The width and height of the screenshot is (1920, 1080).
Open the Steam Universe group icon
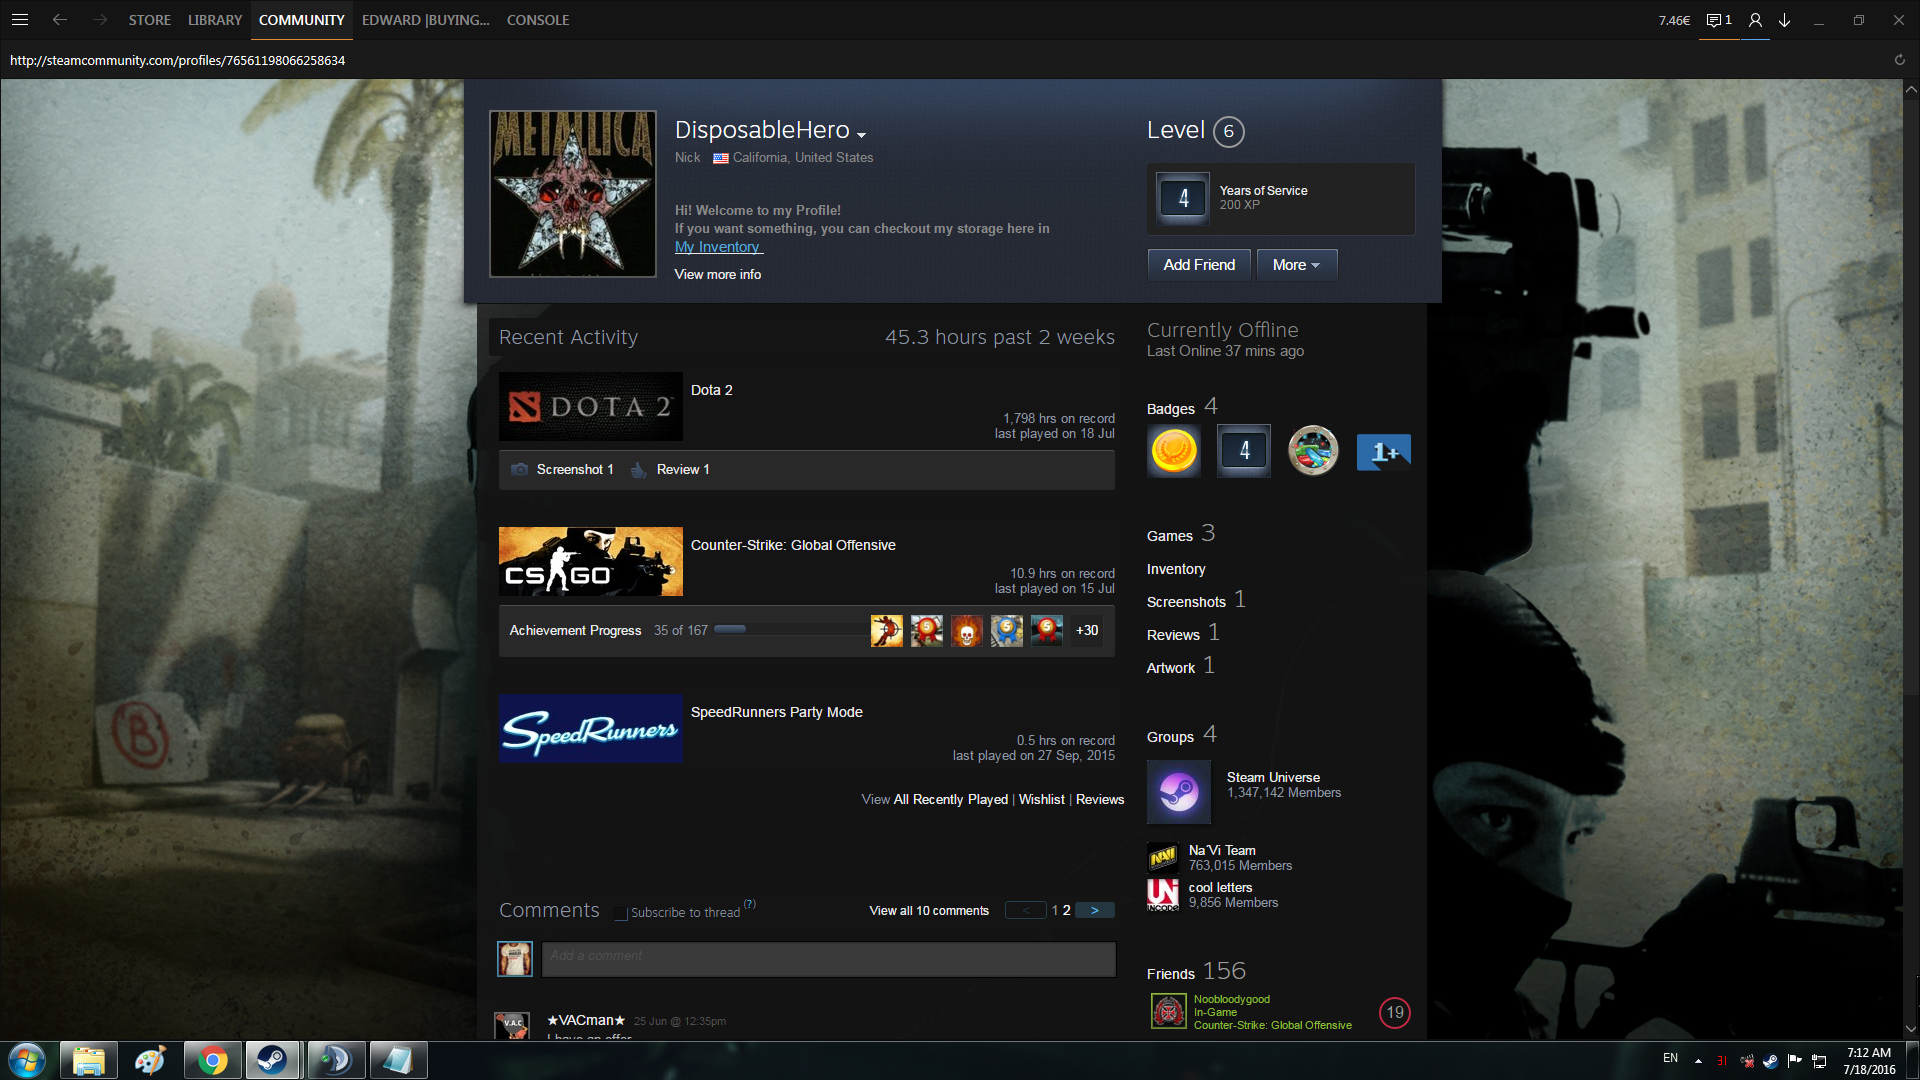[x=1179, y=792]
